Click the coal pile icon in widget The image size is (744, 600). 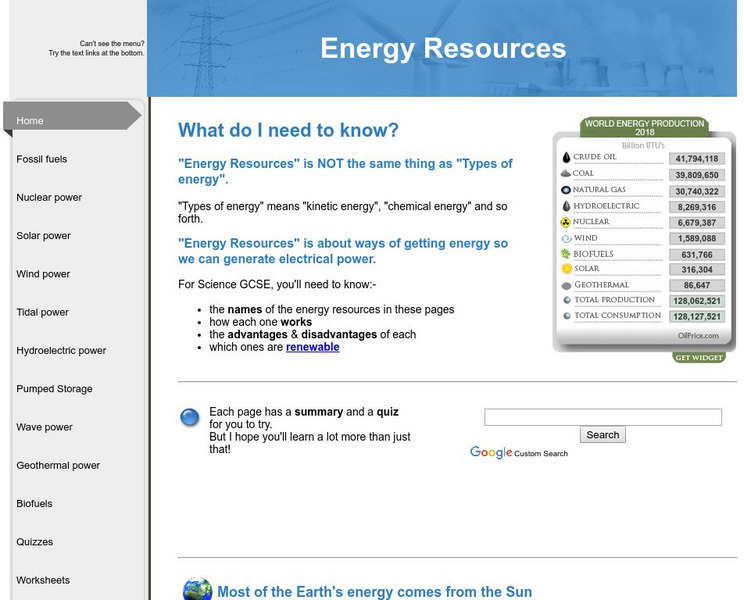pos(566,174)
